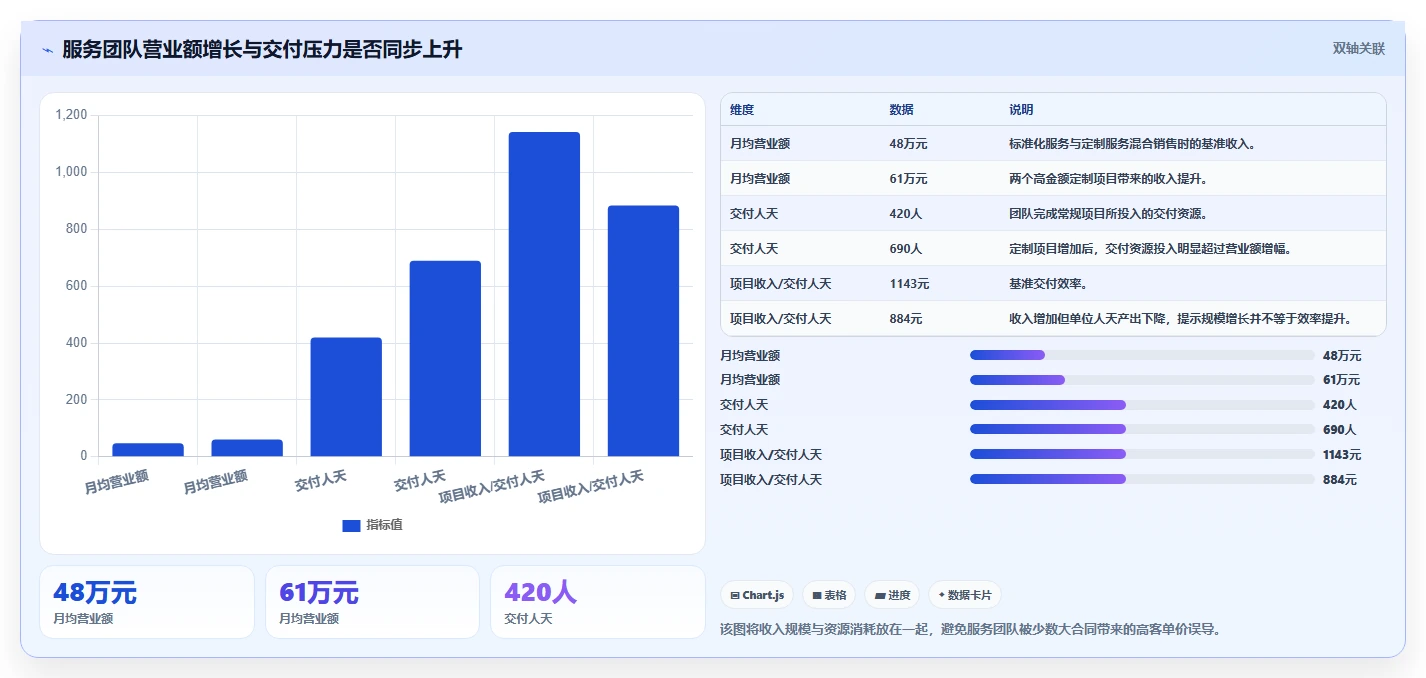Click the title 服务团队营业额增长与交付压力是否同步上升

[262, 49]
